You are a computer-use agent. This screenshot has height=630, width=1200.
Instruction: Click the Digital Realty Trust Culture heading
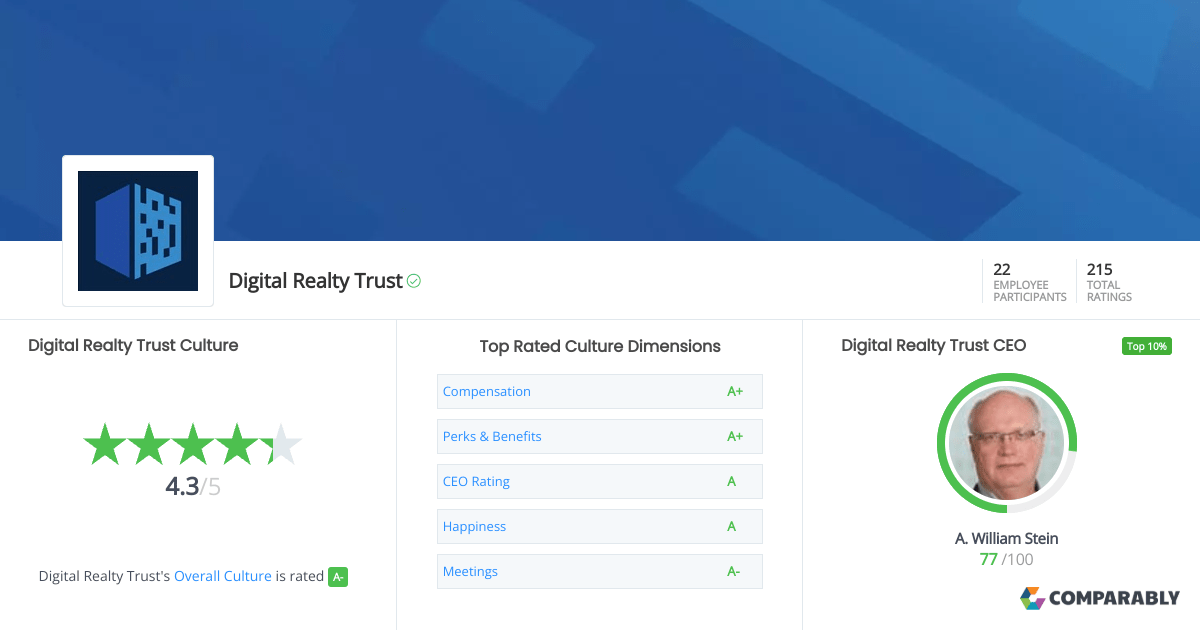133,345
